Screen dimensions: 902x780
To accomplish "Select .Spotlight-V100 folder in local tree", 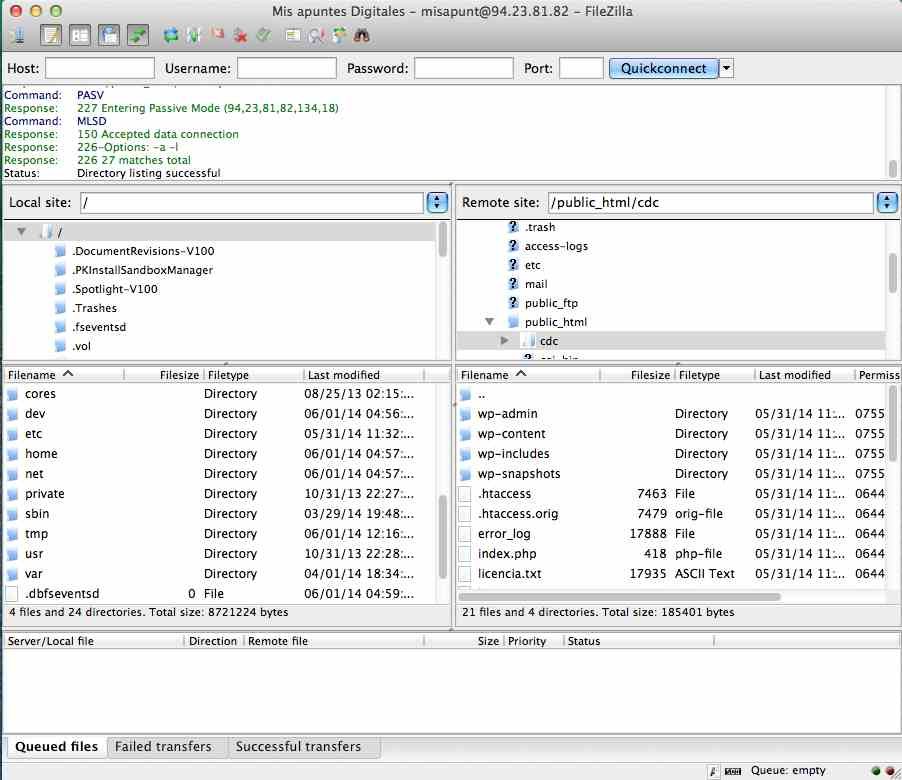I will coord(115,289).
